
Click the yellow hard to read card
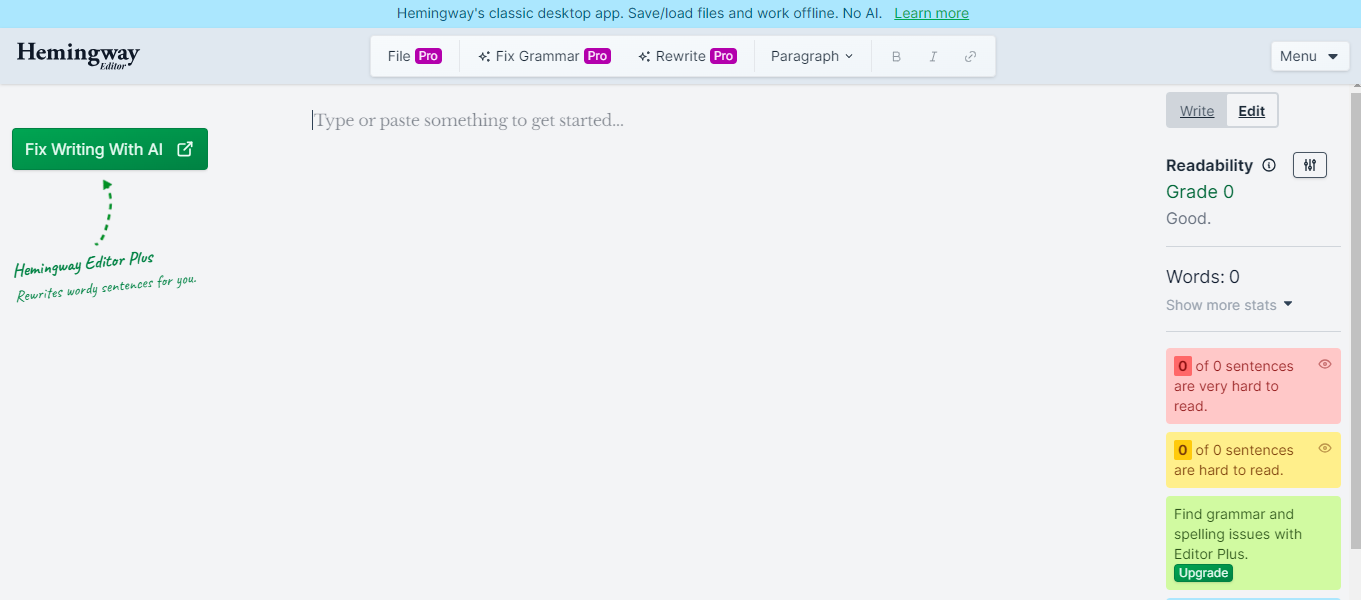pos(1253,460)
